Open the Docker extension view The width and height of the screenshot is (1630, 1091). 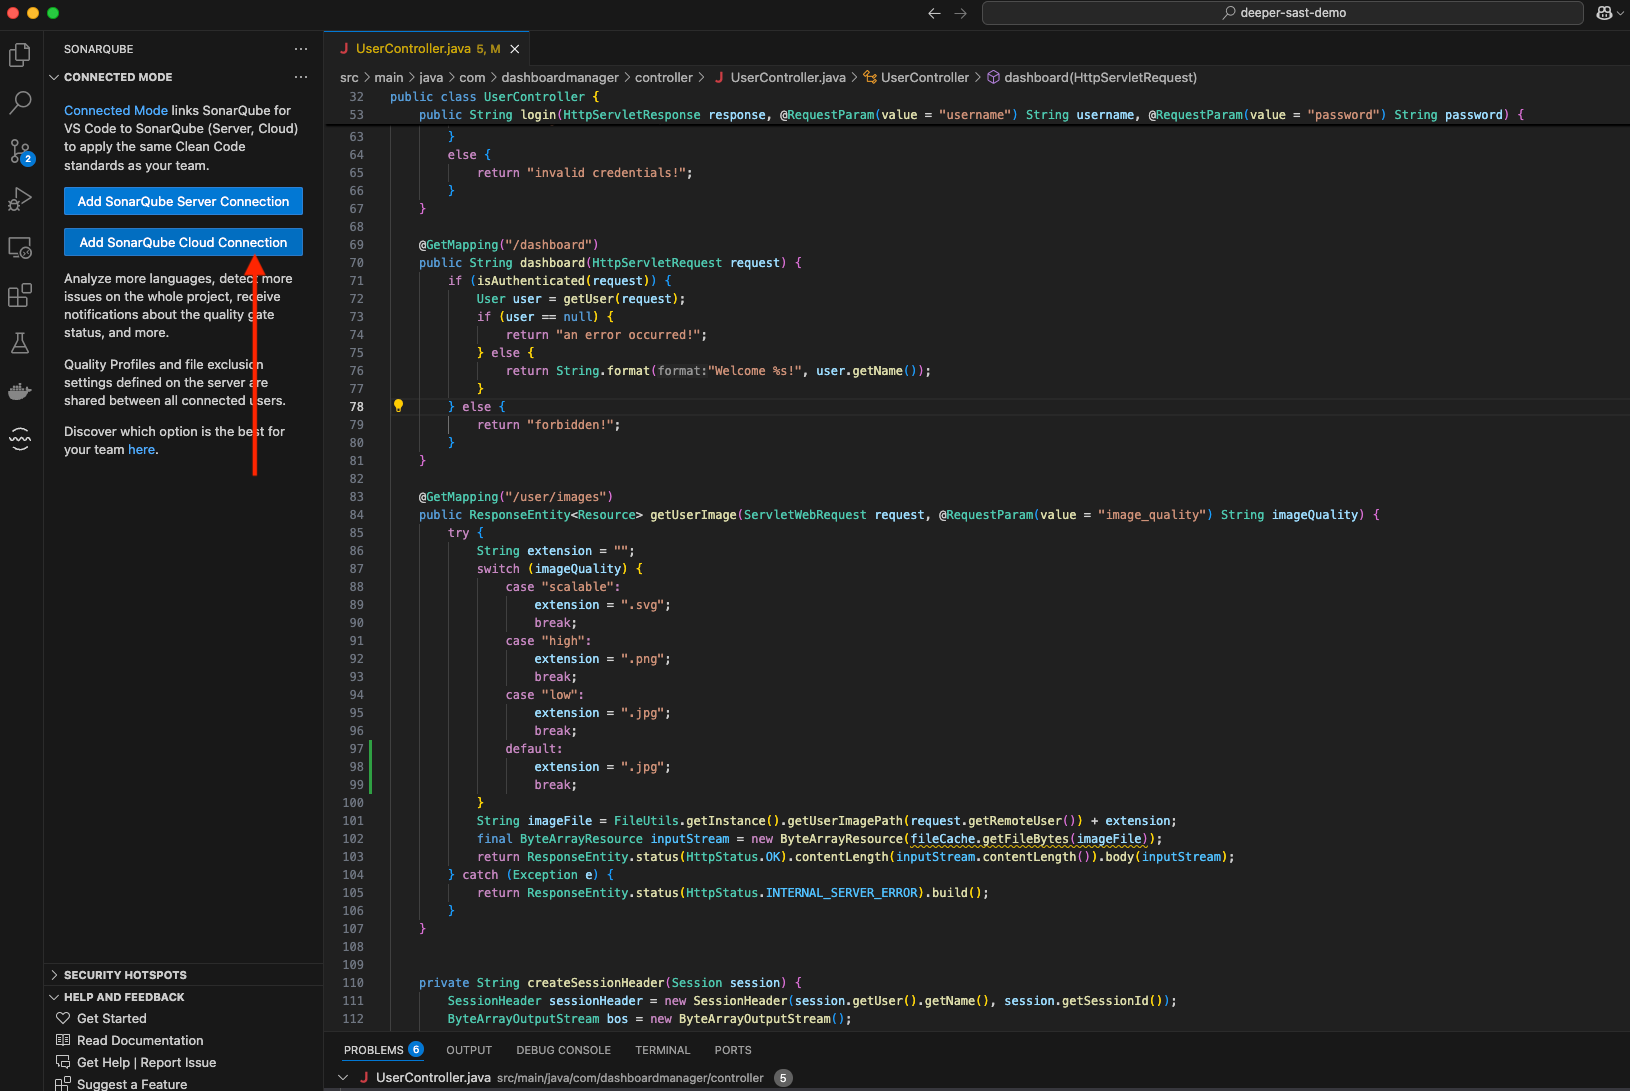20,391
